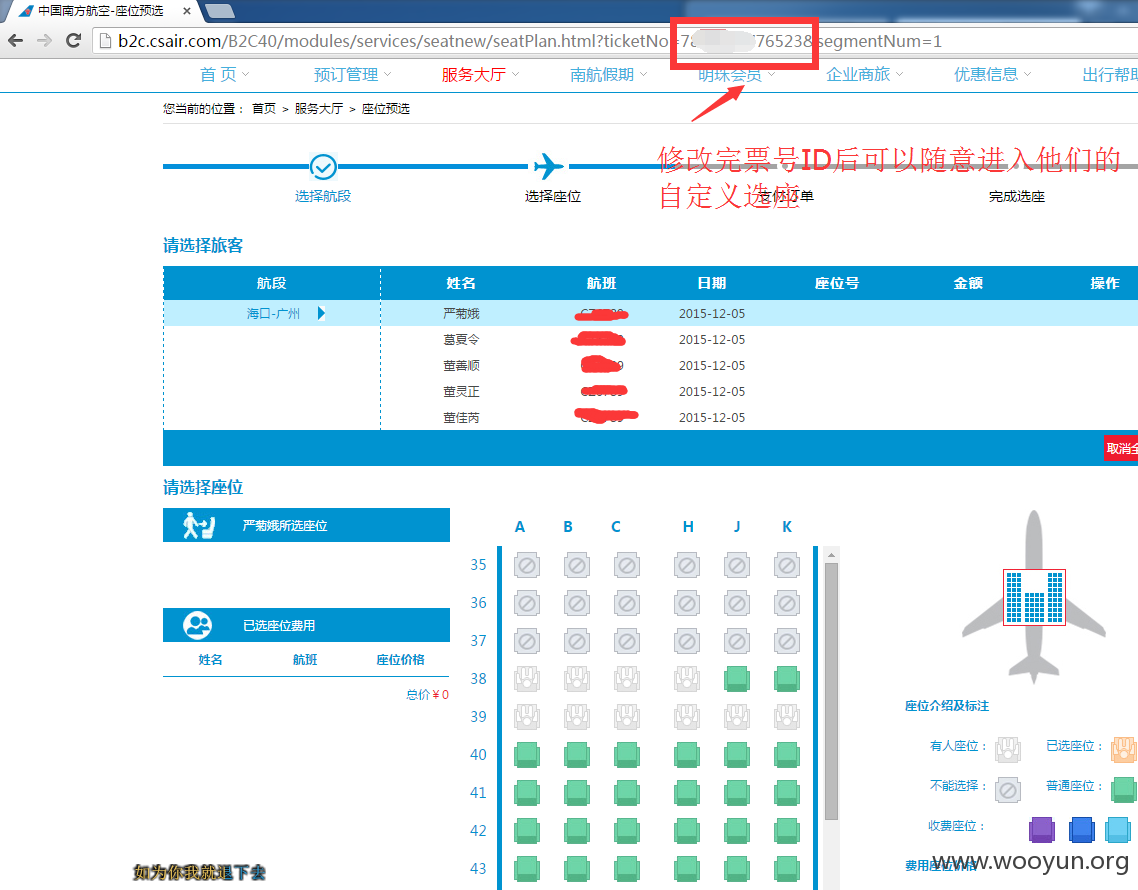Select passenger 董善顺 row
This screenshot has height=890, width=1138.
(759, 366)
